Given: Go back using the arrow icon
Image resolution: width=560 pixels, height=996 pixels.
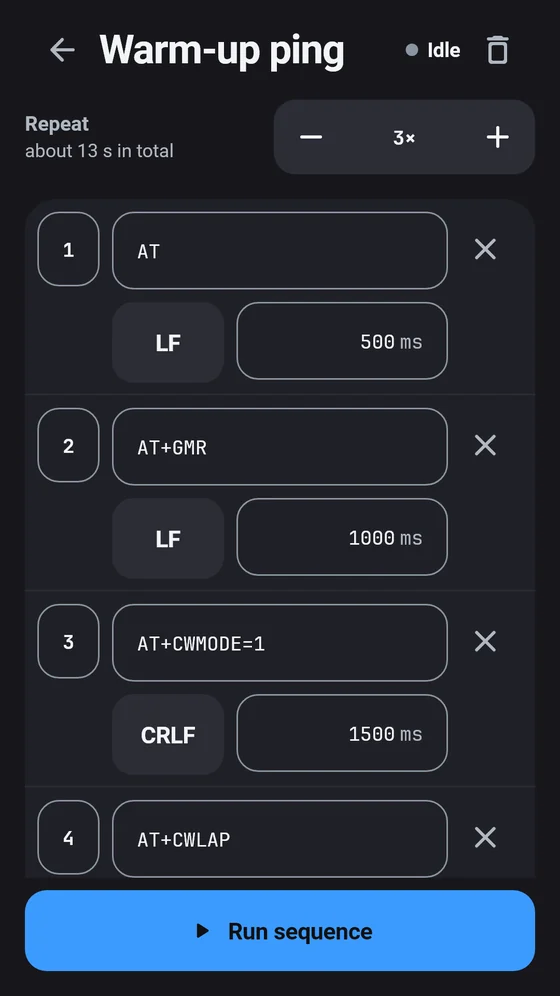Looking at the screenshot, I should tap(62, 50).
